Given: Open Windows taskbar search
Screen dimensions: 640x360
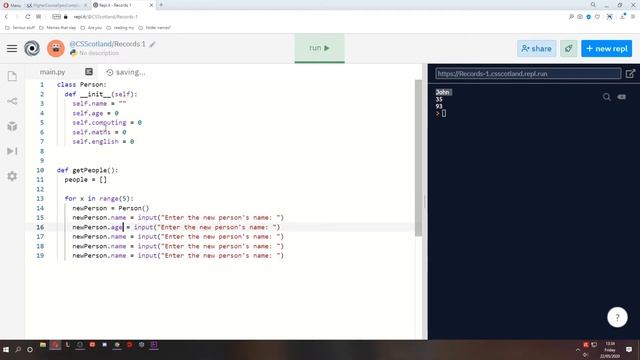Looking at the screenshot, I should click(18, 350).
